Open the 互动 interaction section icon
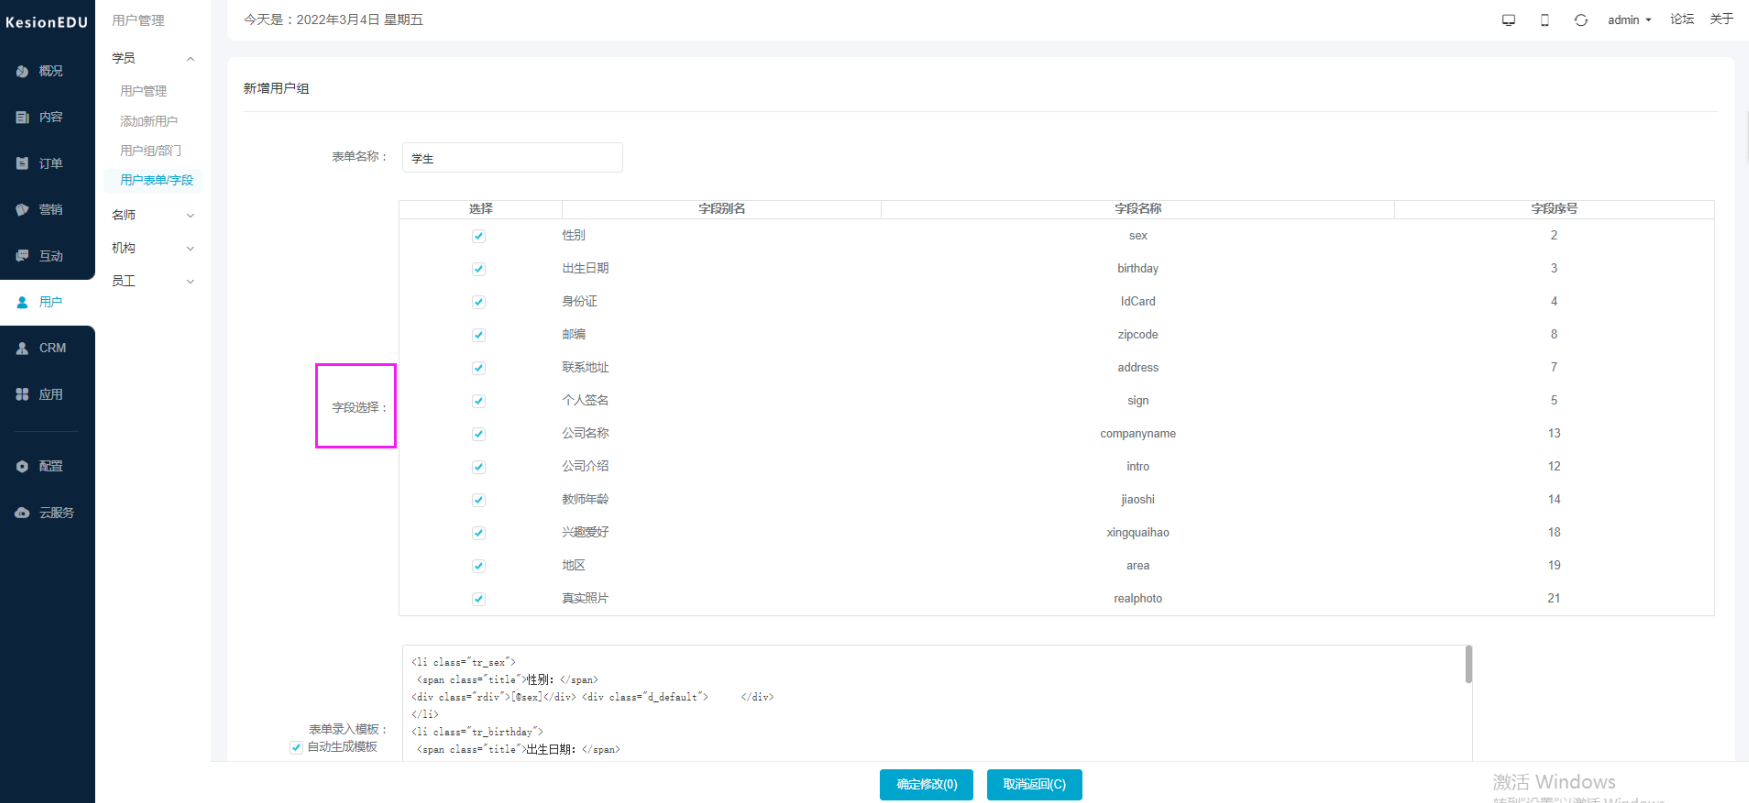The height and width of the screenshot is (803, 1749). (22, 256)
